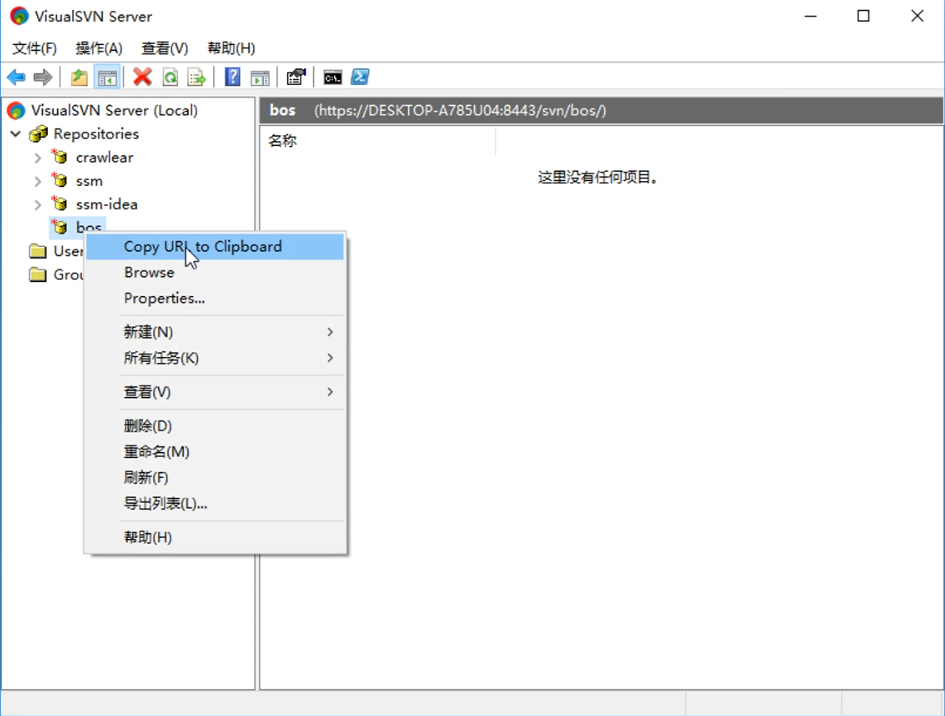Click the export list toolbar icon
945x716 pixels.
(196, 77)
